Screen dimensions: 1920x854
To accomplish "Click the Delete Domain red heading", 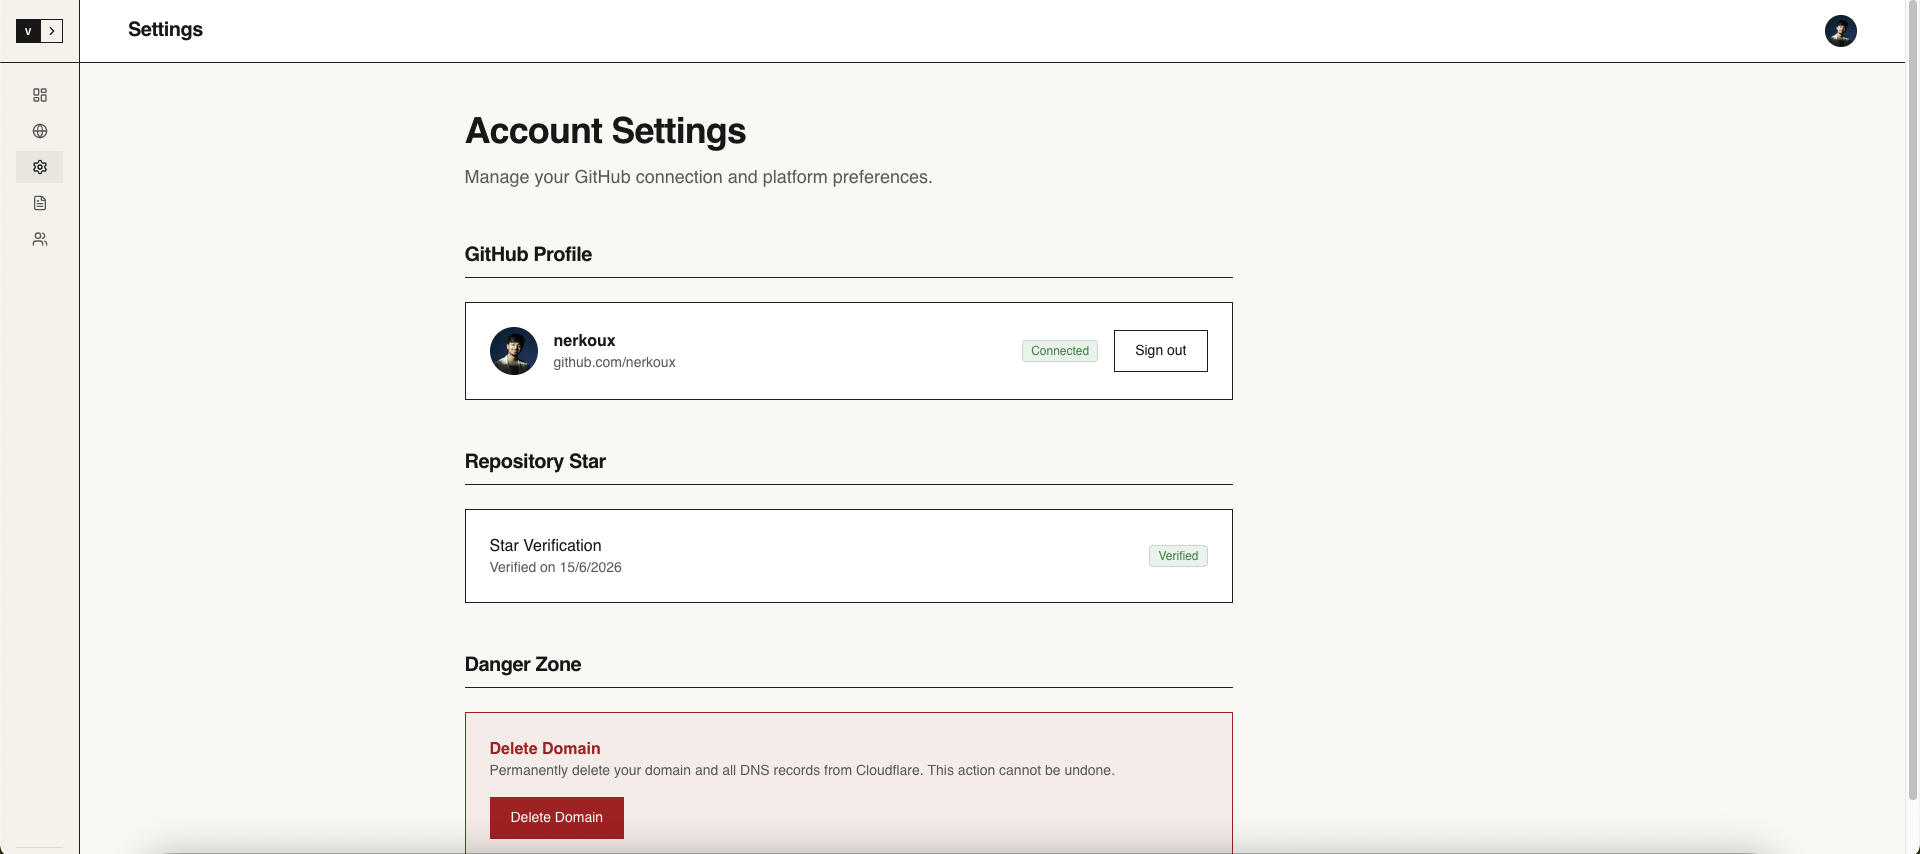I will 545,748.
